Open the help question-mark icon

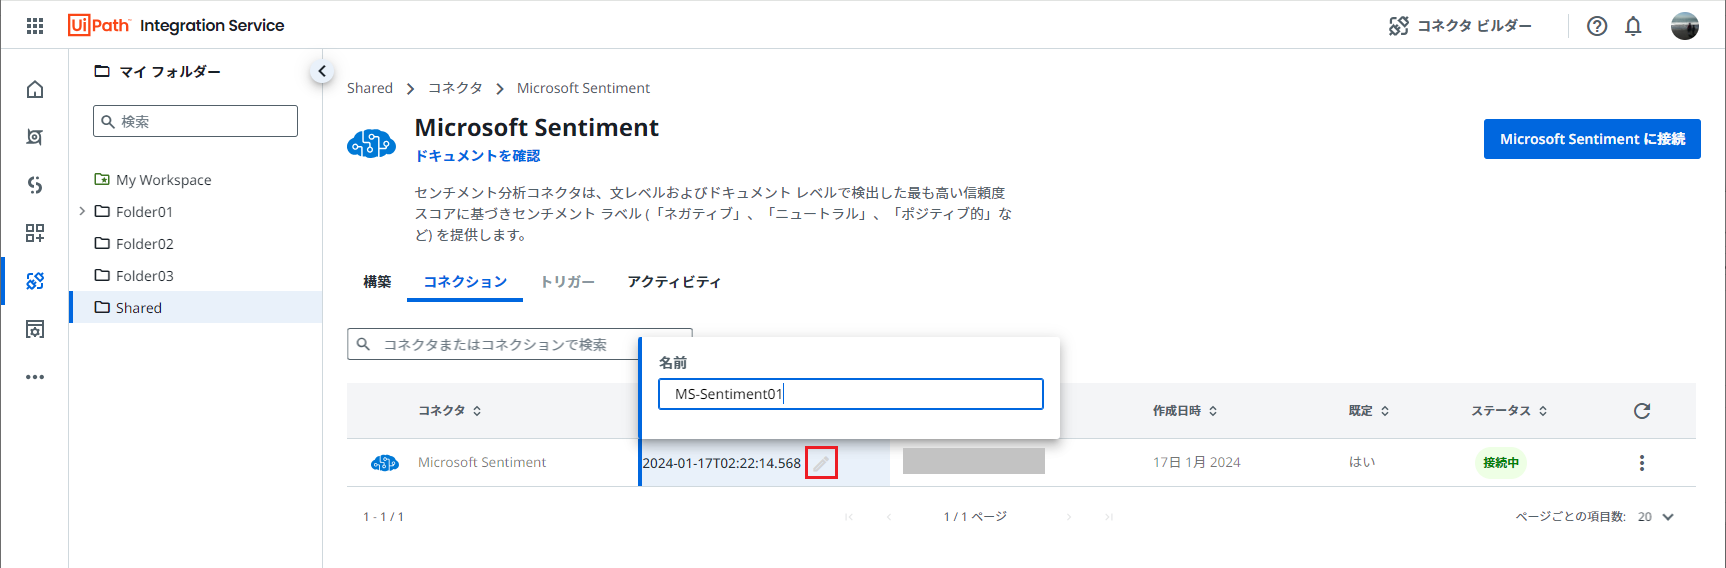[1597, 26]
